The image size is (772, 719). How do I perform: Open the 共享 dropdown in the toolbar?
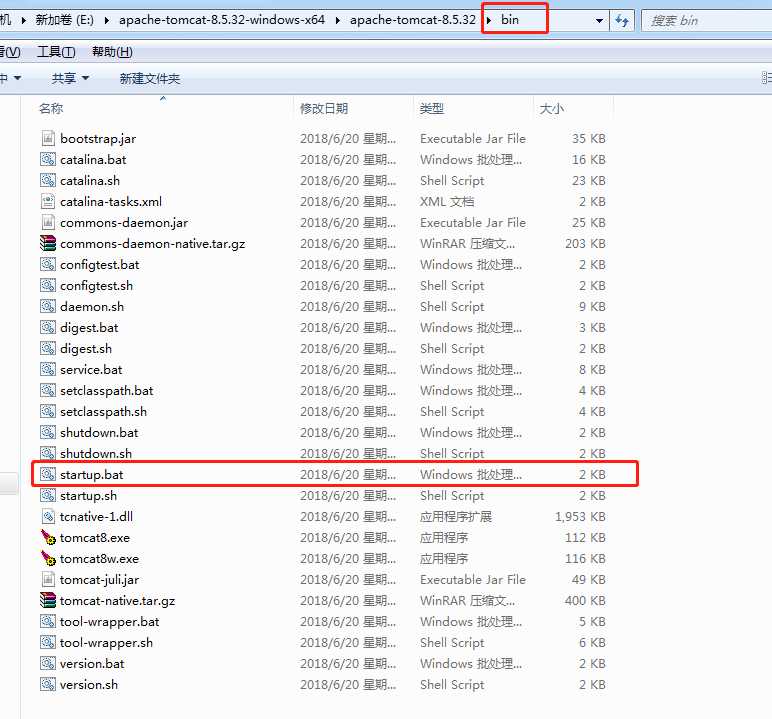click(x=70, y=78)
